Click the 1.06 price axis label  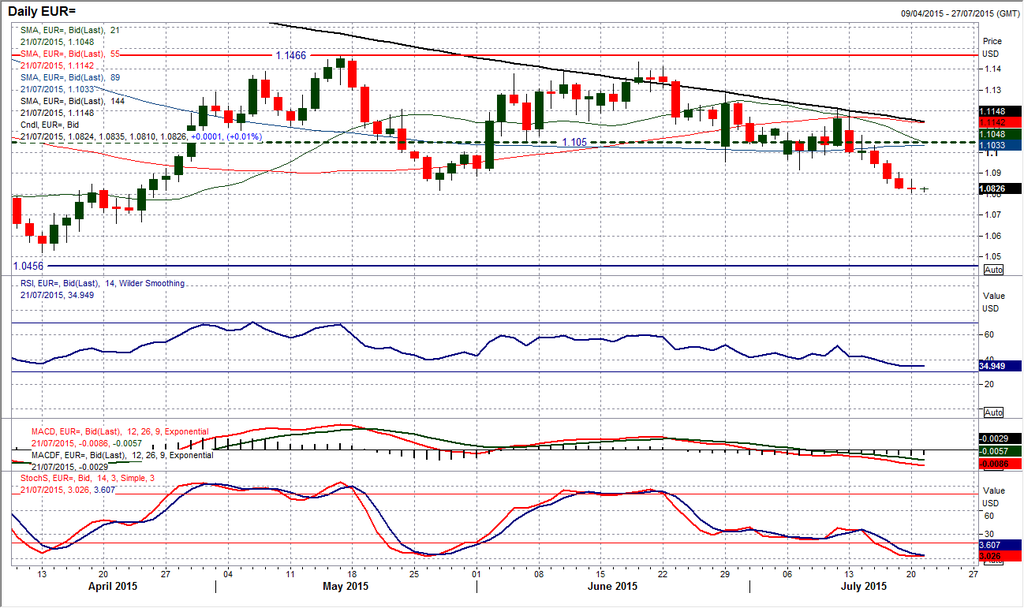pos(993,236)
